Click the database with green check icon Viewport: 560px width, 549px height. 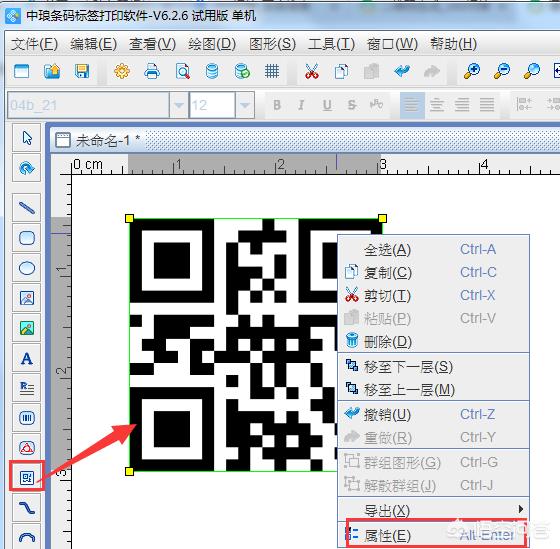coord(242,71)
